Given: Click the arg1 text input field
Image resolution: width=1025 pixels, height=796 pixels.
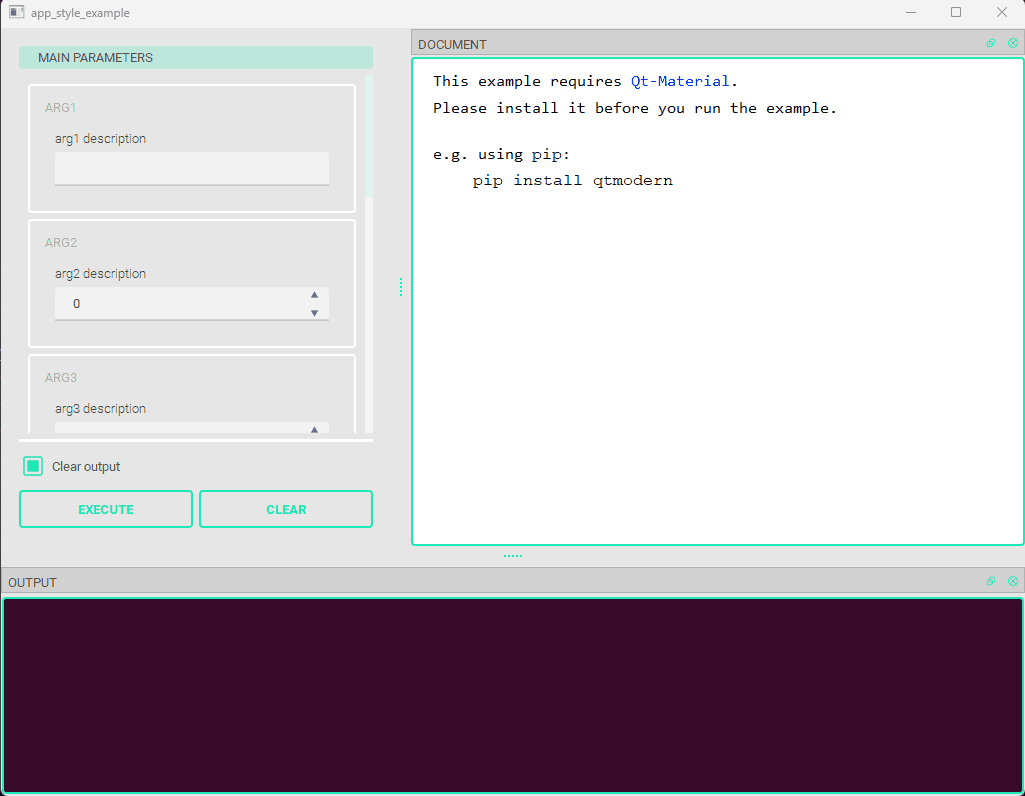Looking at the screenshot, I should (192, 169).
